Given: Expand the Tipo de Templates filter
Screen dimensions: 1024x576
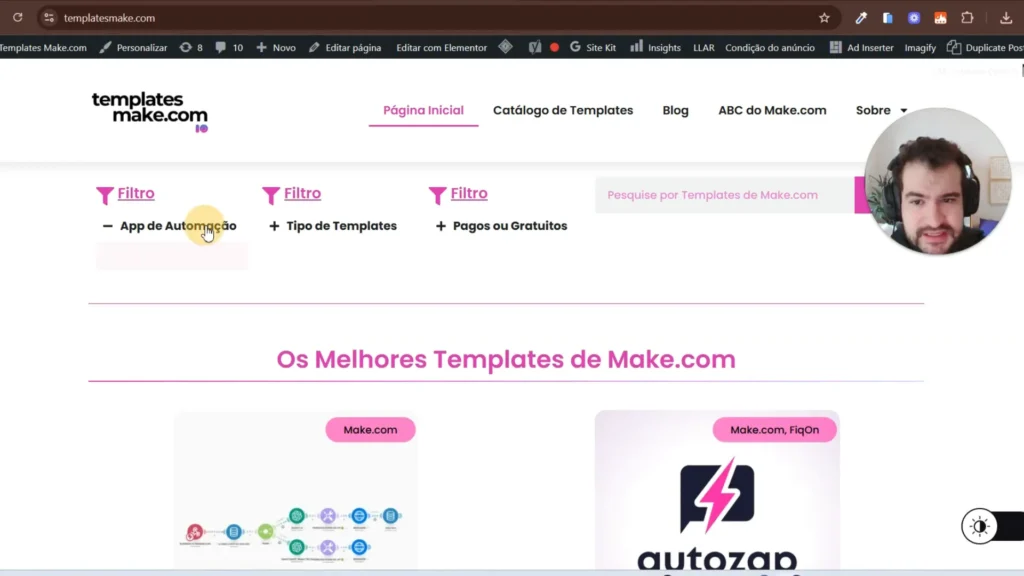Looking at the screenshot, I should point(333,226).
